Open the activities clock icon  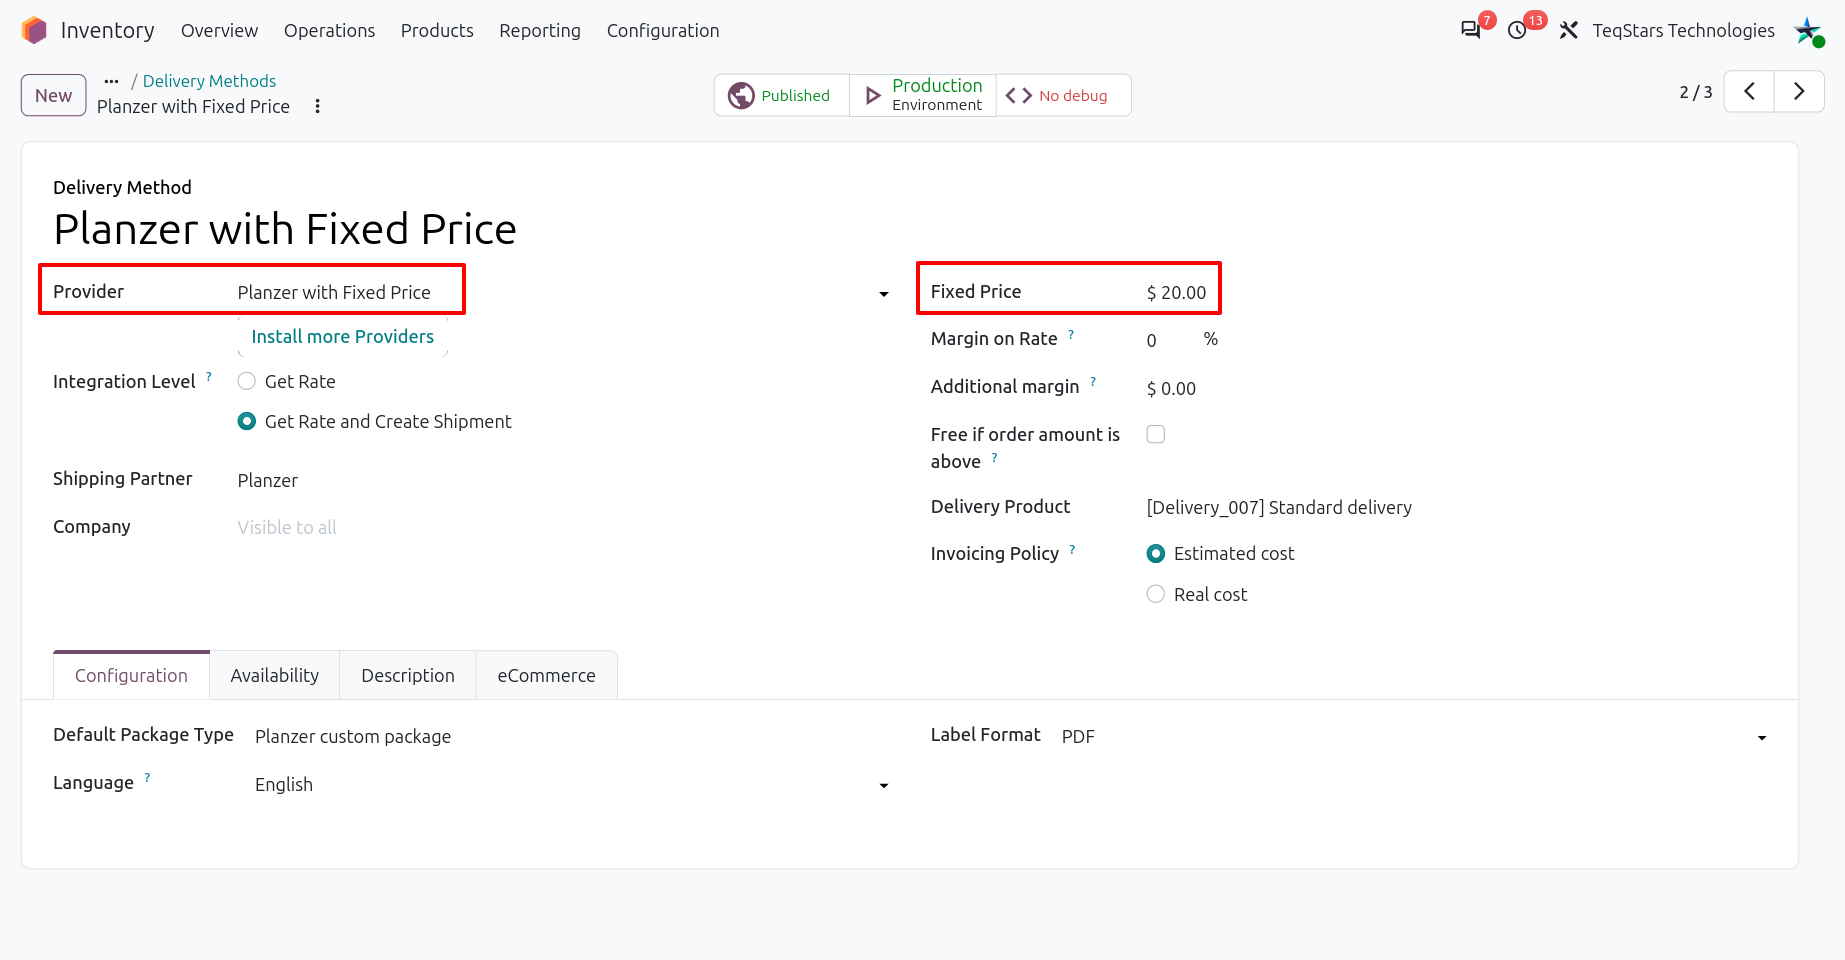[x=1517, y=31]
